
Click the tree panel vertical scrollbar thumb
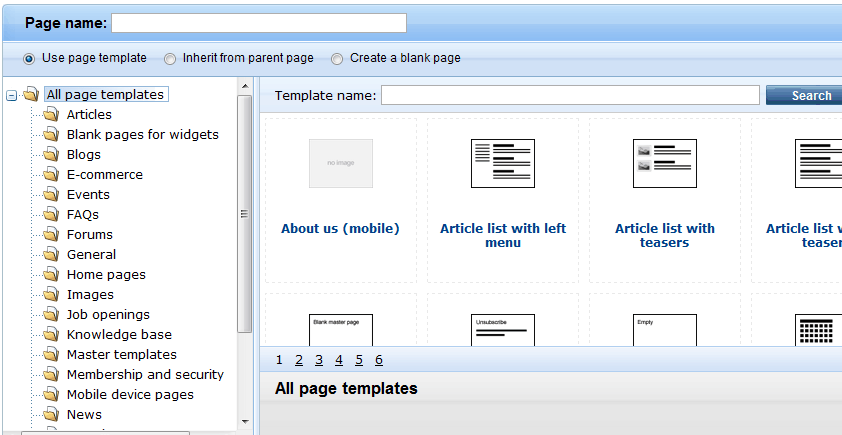click(x=245, y=214)
